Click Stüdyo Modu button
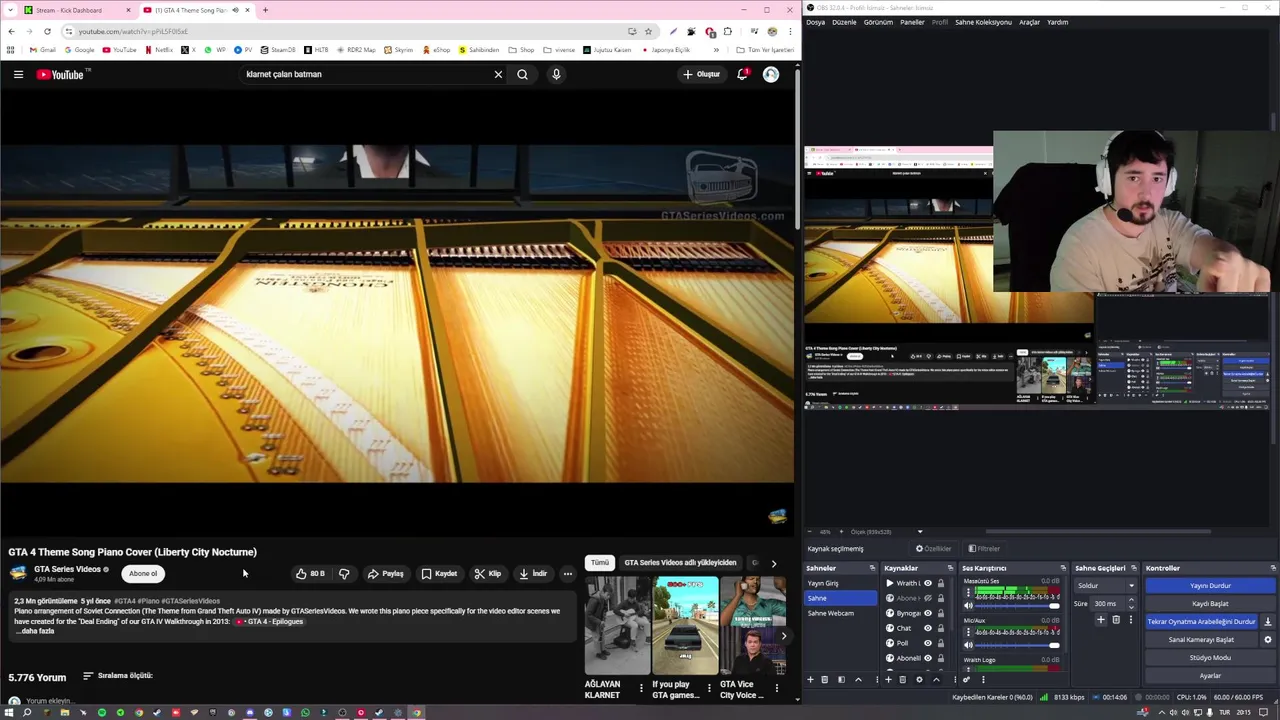This screenshot has width=1280, height=720. [1210, 658]
